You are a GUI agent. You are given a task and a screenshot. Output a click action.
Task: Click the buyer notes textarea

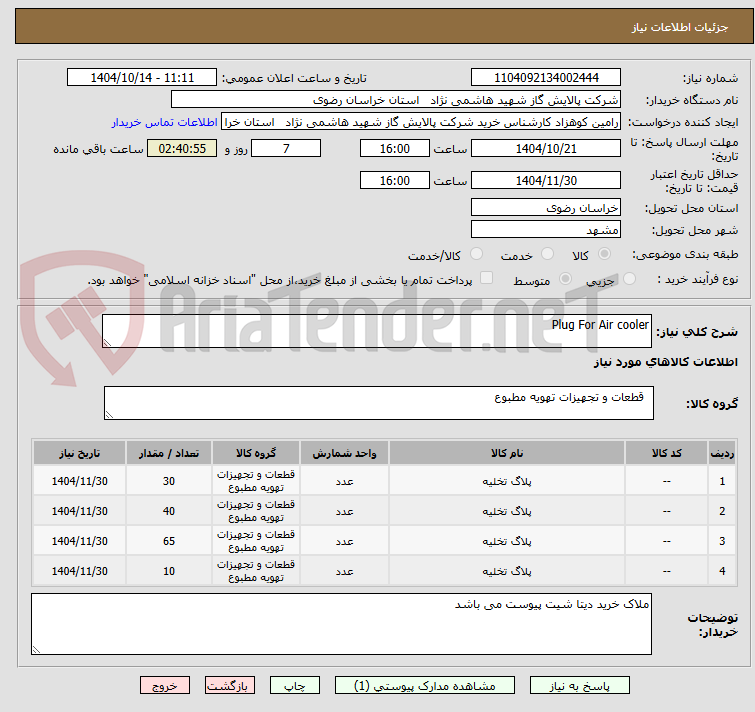pos(341,624)
